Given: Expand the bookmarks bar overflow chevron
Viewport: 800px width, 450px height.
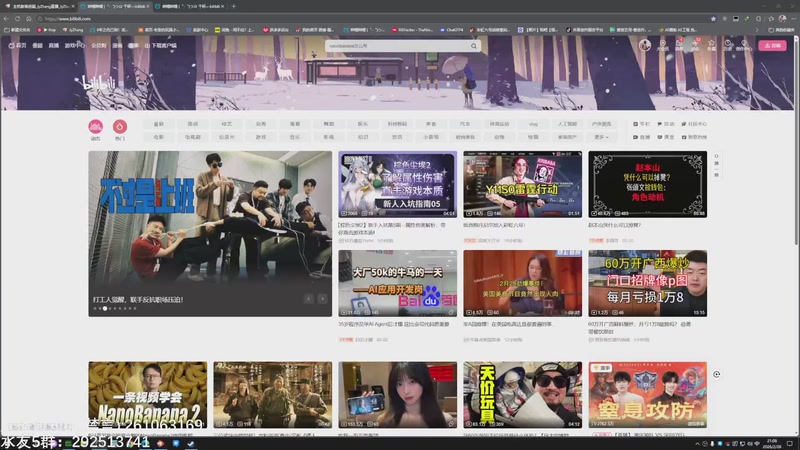Looking at the screenshot, I should point(757,30).
